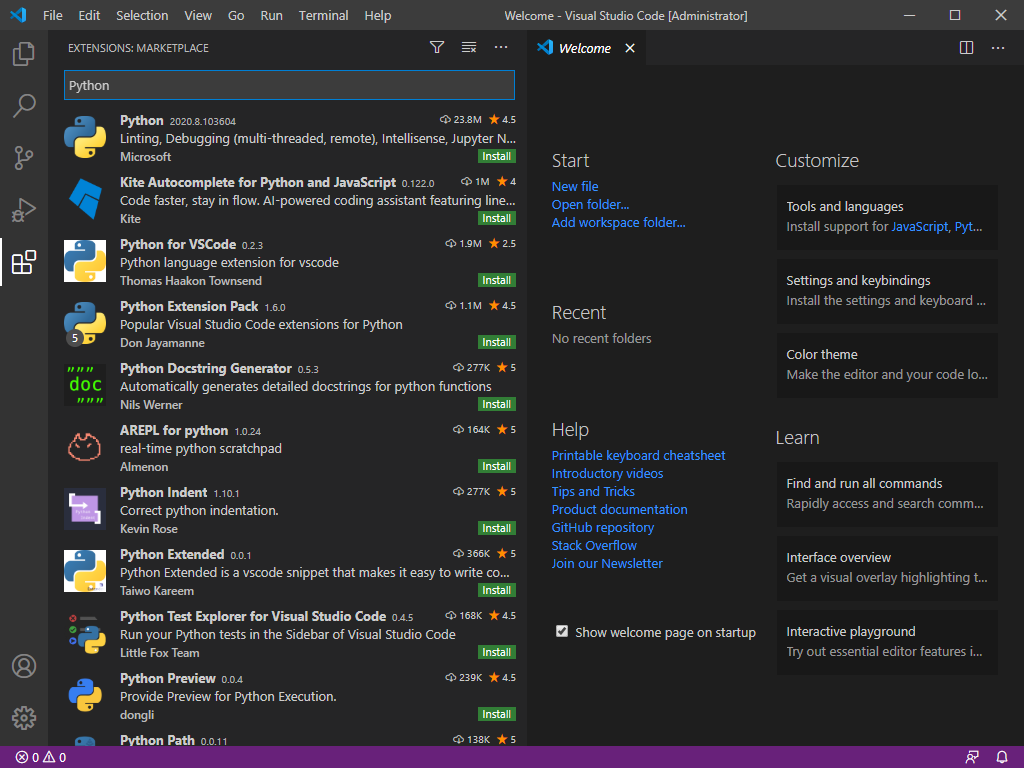Screen dimensions: 1024x768
Task: Open the Run and Debug view
Action: click(24, 210)
